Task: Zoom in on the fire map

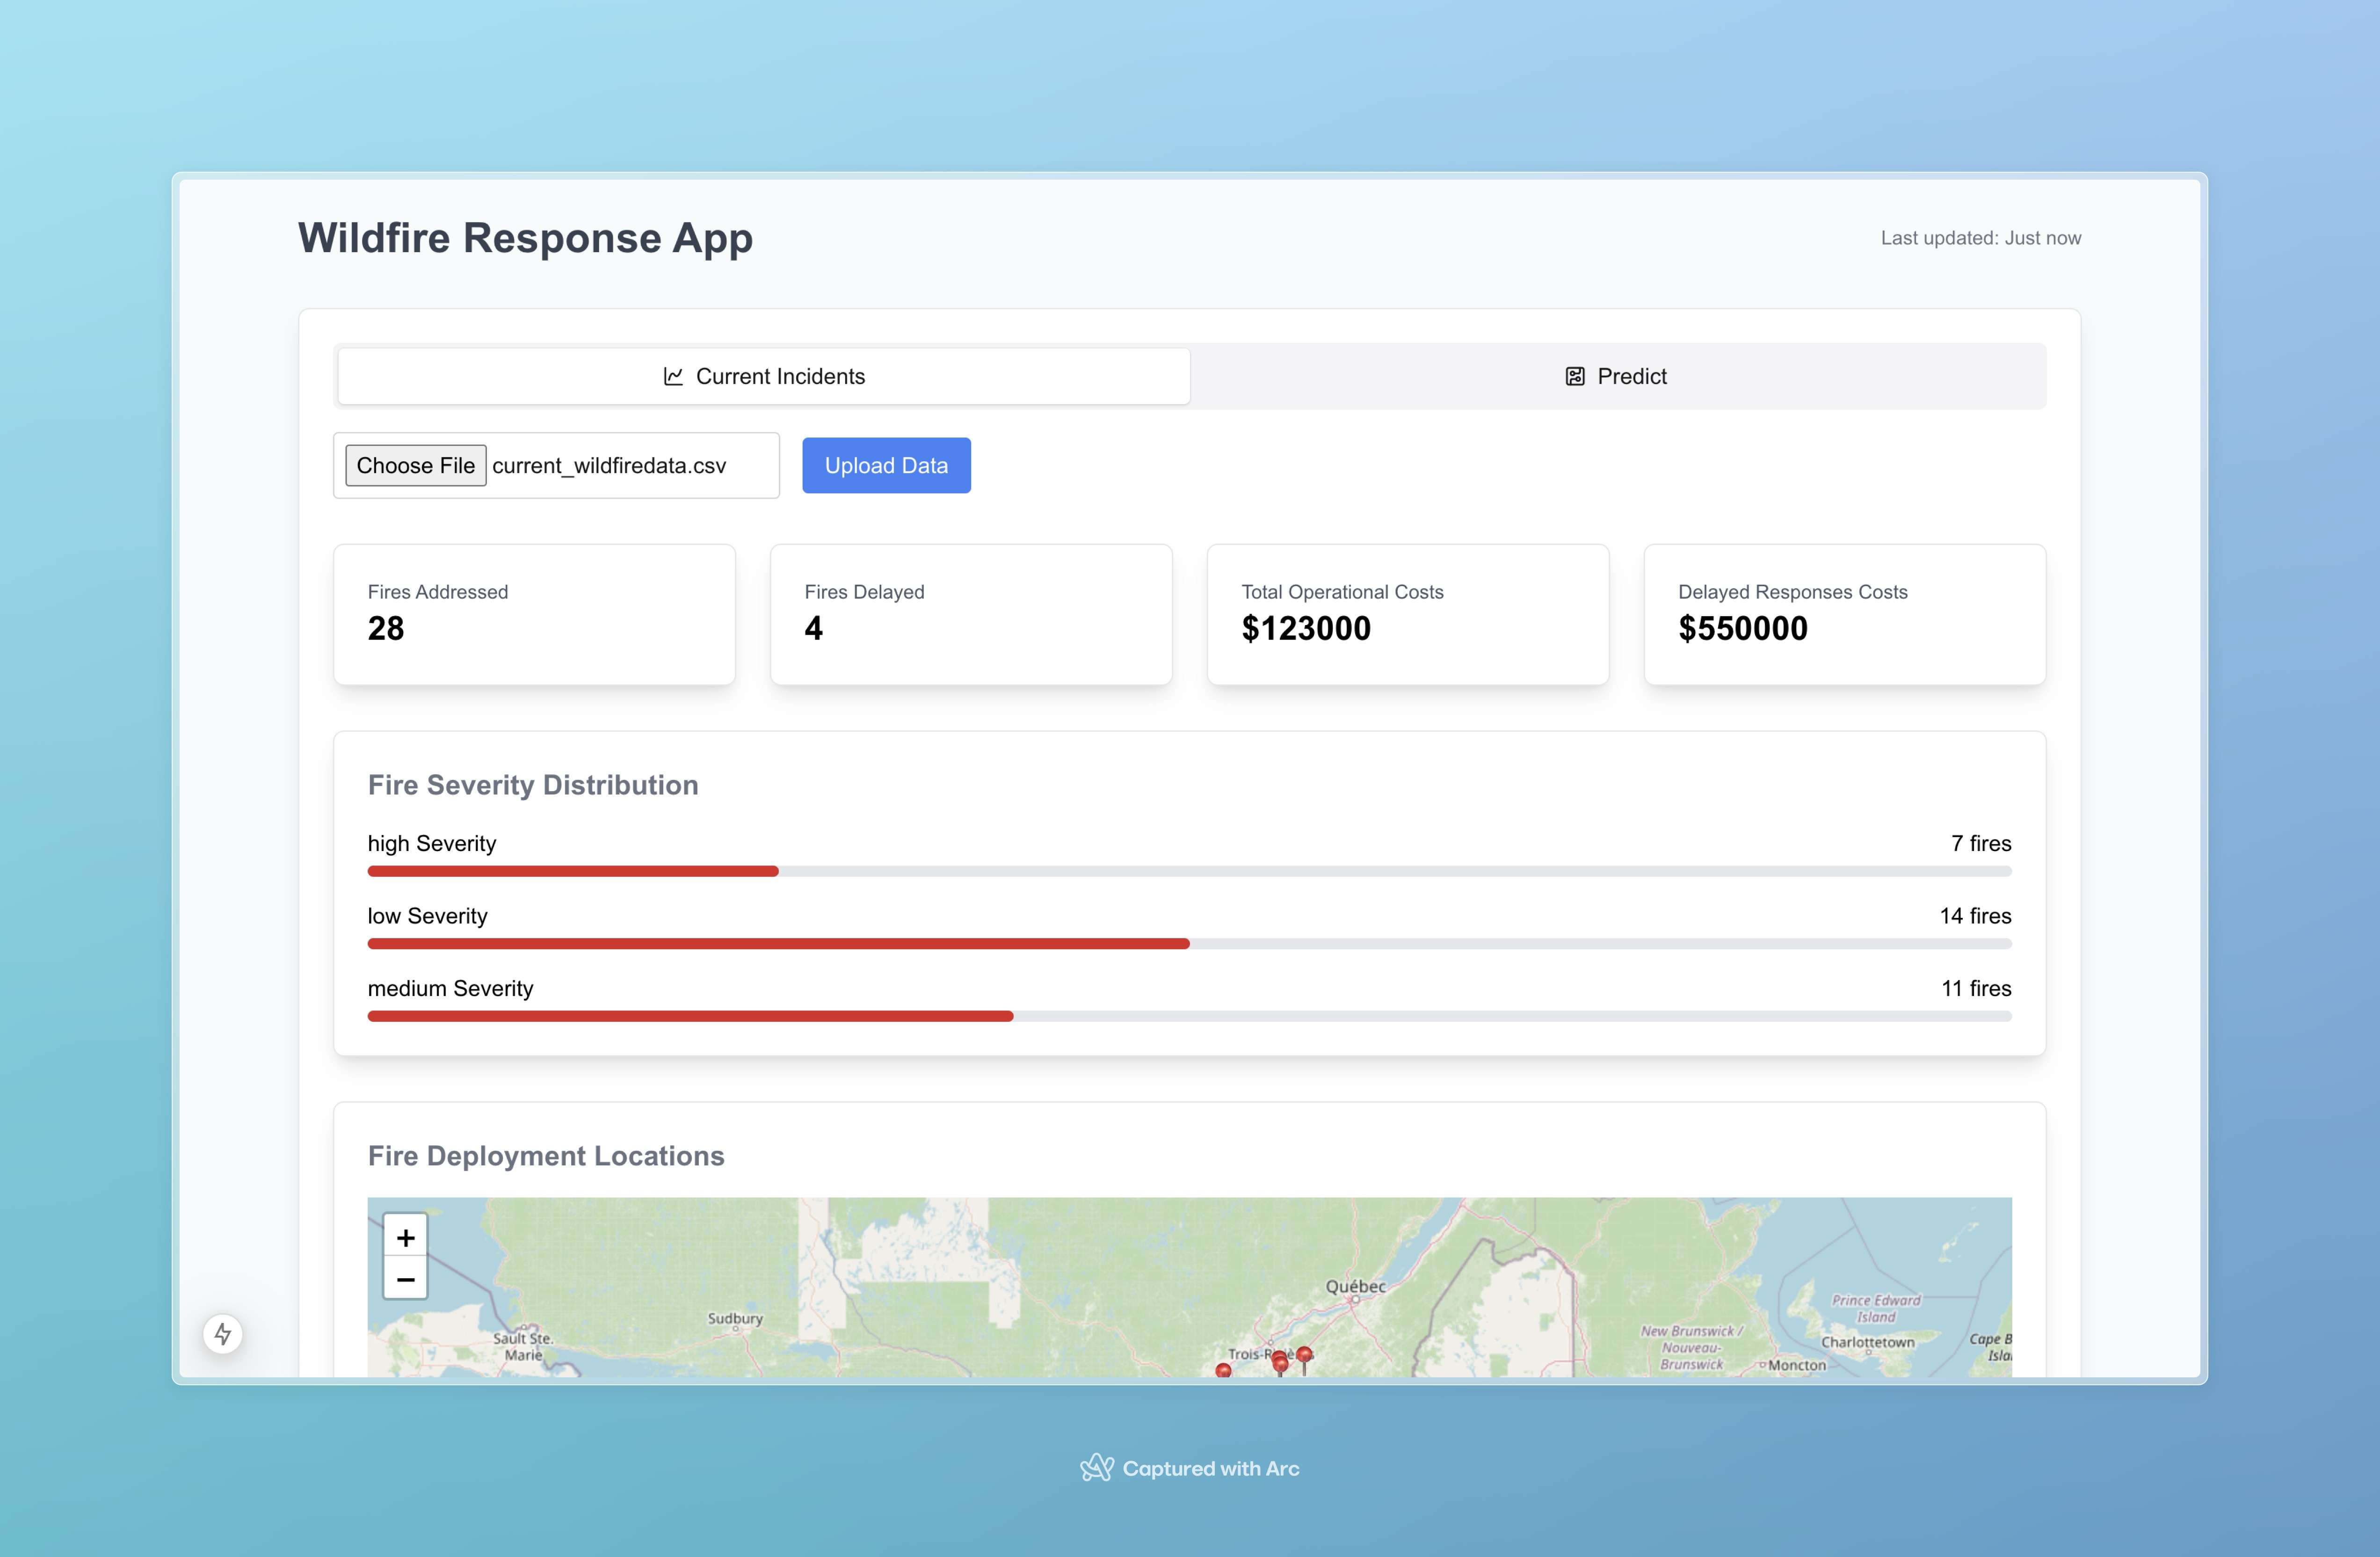Action: [x=405, y=1237]
